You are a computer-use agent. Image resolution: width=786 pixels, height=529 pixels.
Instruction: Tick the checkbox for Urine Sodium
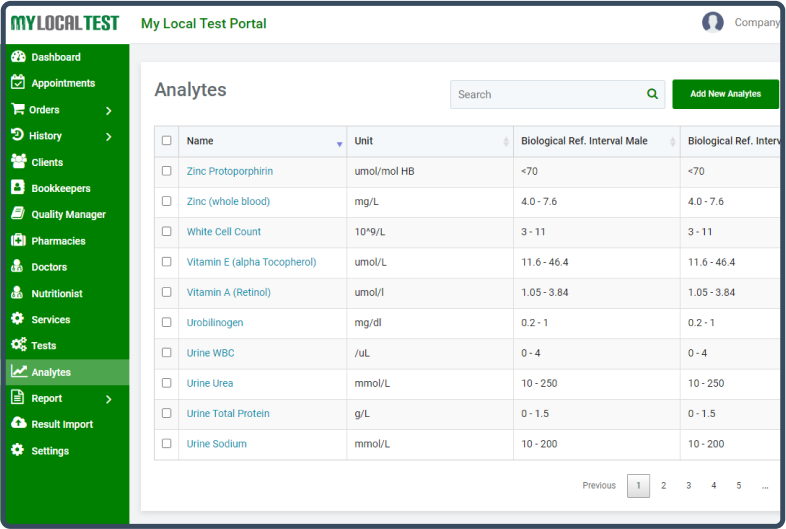click(167, 444)
